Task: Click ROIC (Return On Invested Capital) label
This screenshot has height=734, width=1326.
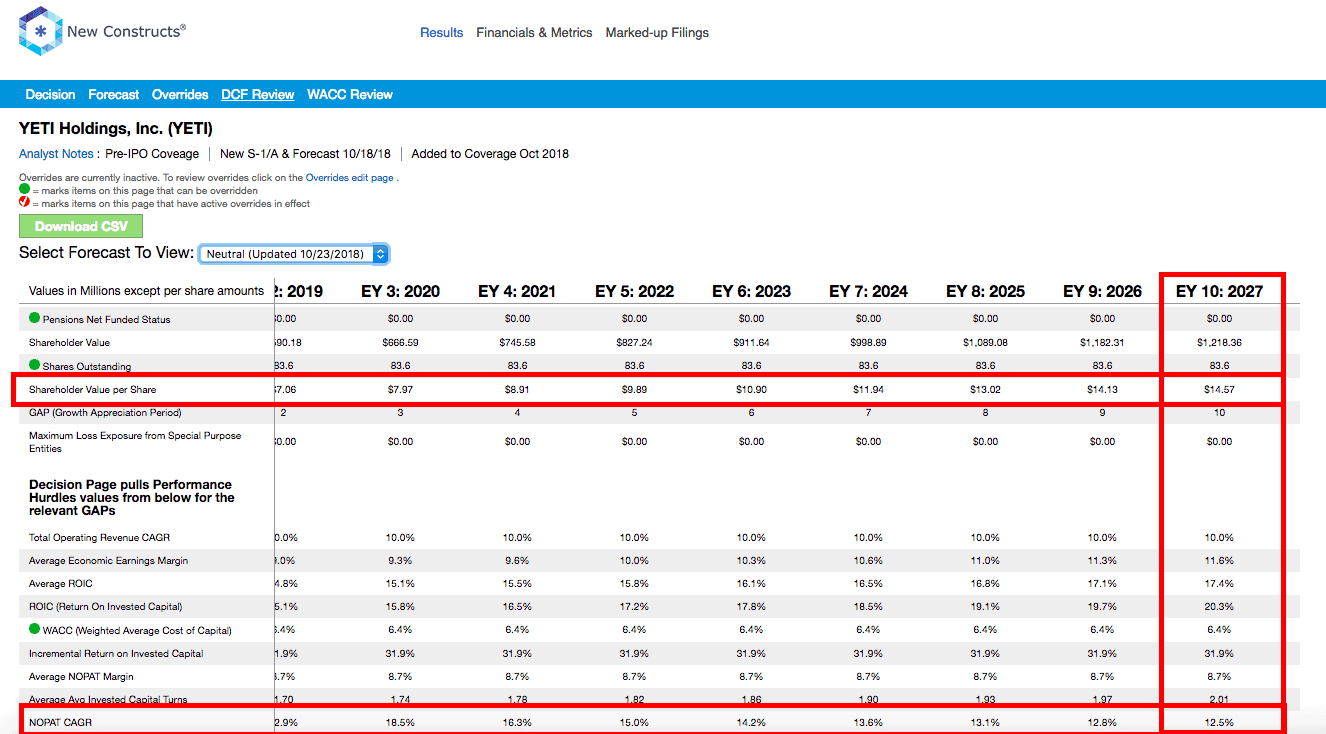Action: (x=105, y=607)
